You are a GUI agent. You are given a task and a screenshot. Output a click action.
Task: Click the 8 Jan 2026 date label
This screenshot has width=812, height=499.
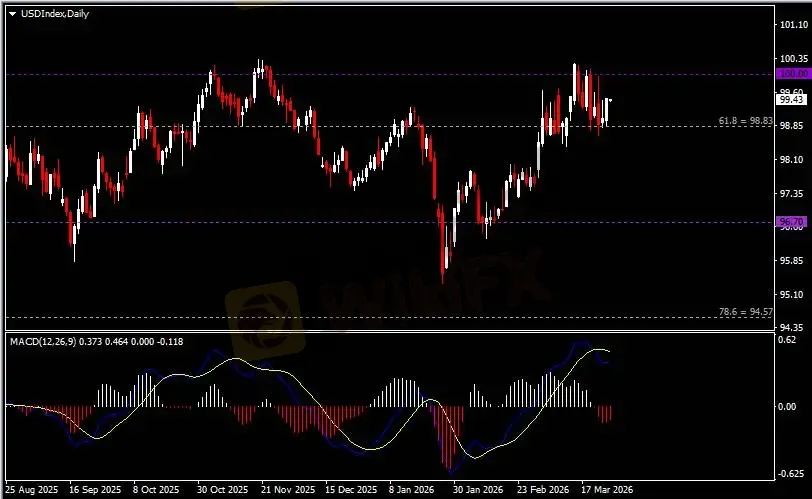tap(412, 489)
